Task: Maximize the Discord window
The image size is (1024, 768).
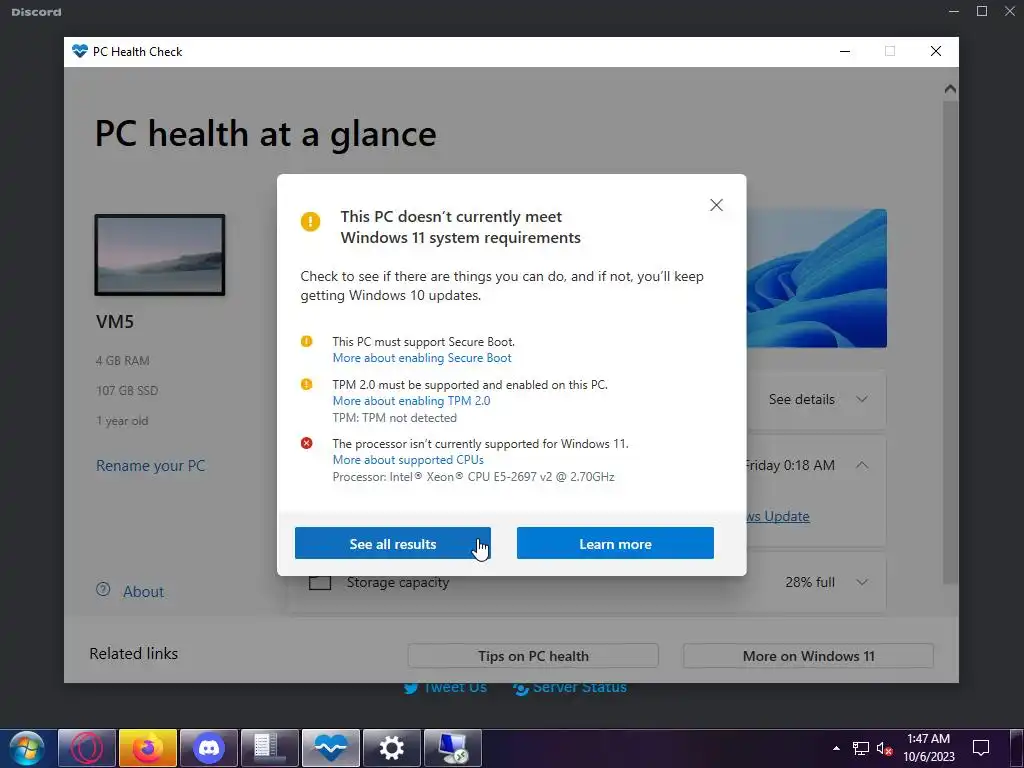Action: pyautogui.click(x=982, y=12)
